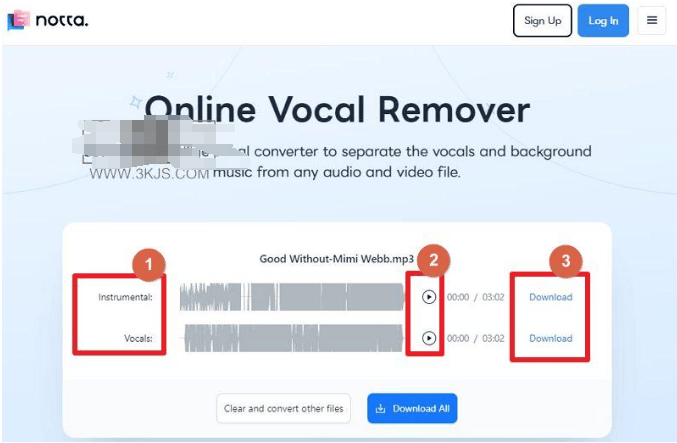
Task: Play the Instrumental track
Action: [429, 297]
